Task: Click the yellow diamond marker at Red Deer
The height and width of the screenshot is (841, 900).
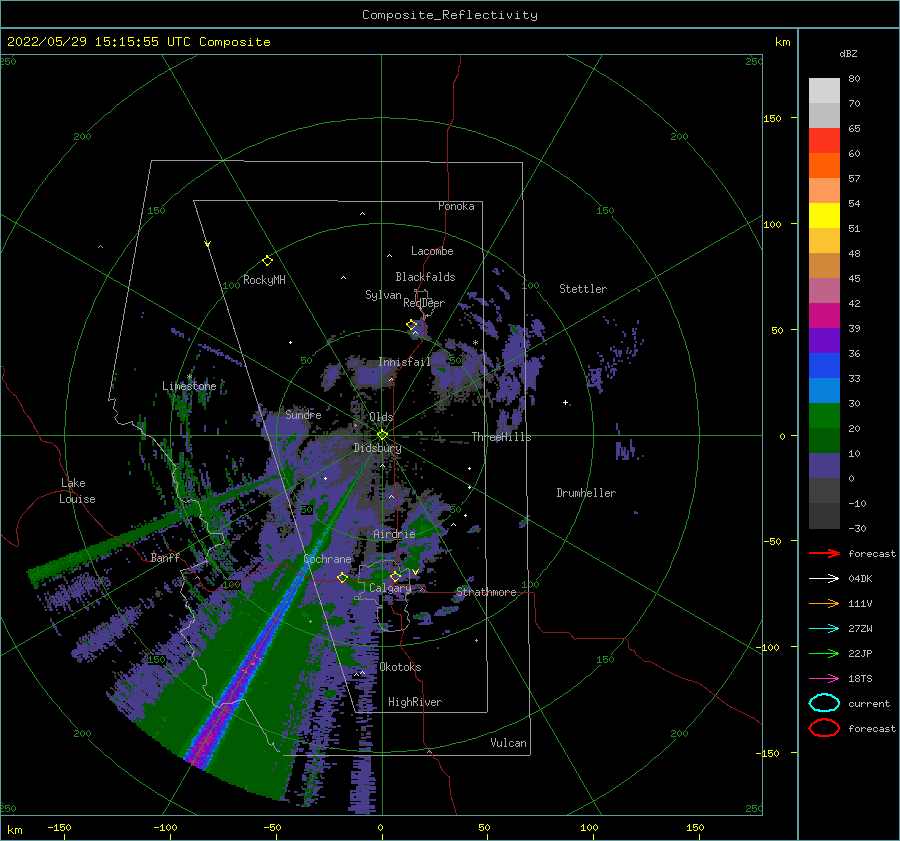Action: point(412,325)
